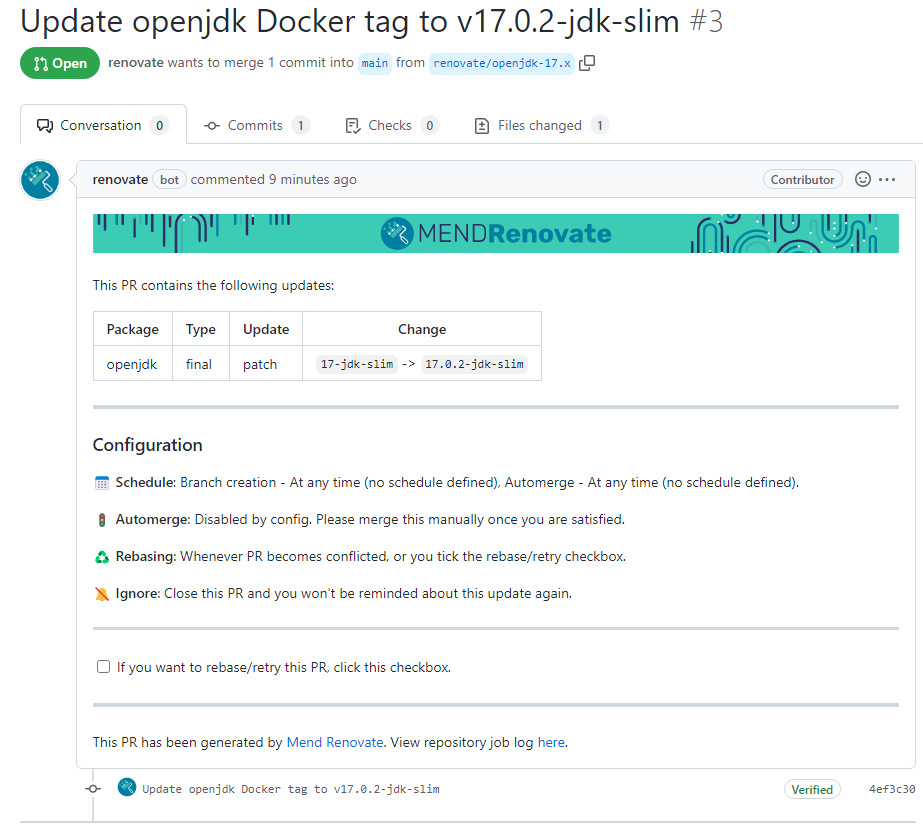This screenshot has width=923, height=833.
Task: Click the 'bot' label next to renovate
Action: click(x=170, y=180)
